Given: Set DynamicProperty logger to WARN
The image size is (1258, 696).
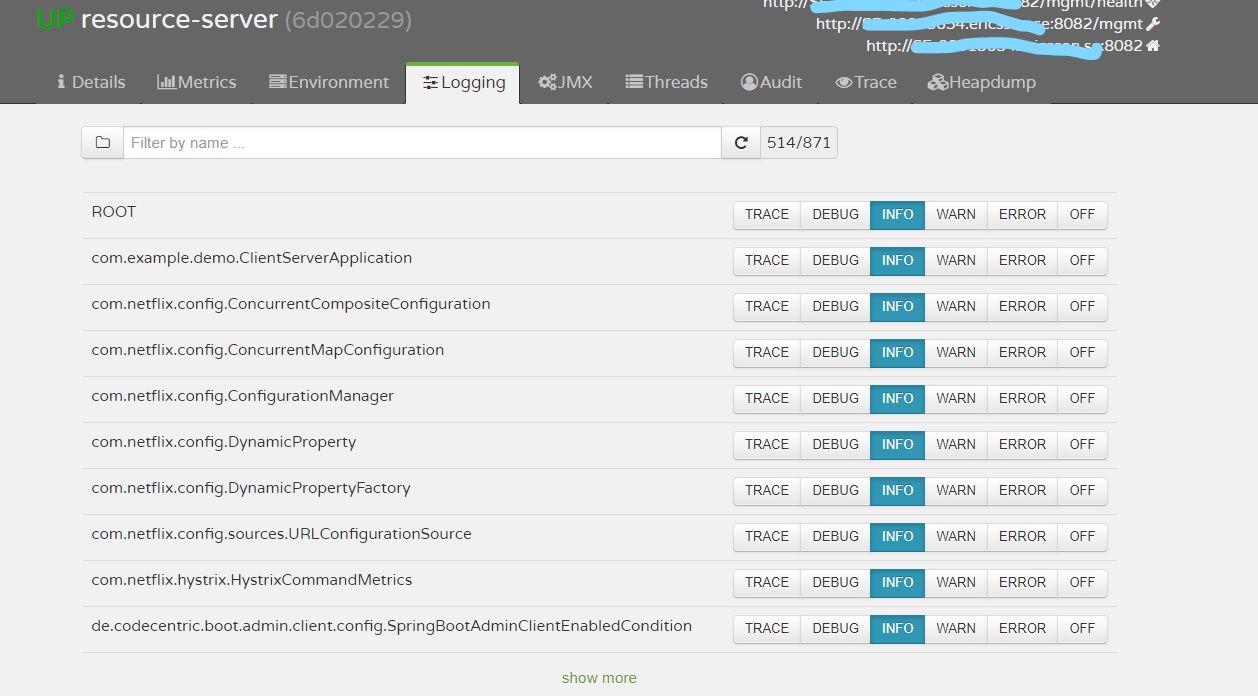Looking at the screenshot, I should pos(956,445).
